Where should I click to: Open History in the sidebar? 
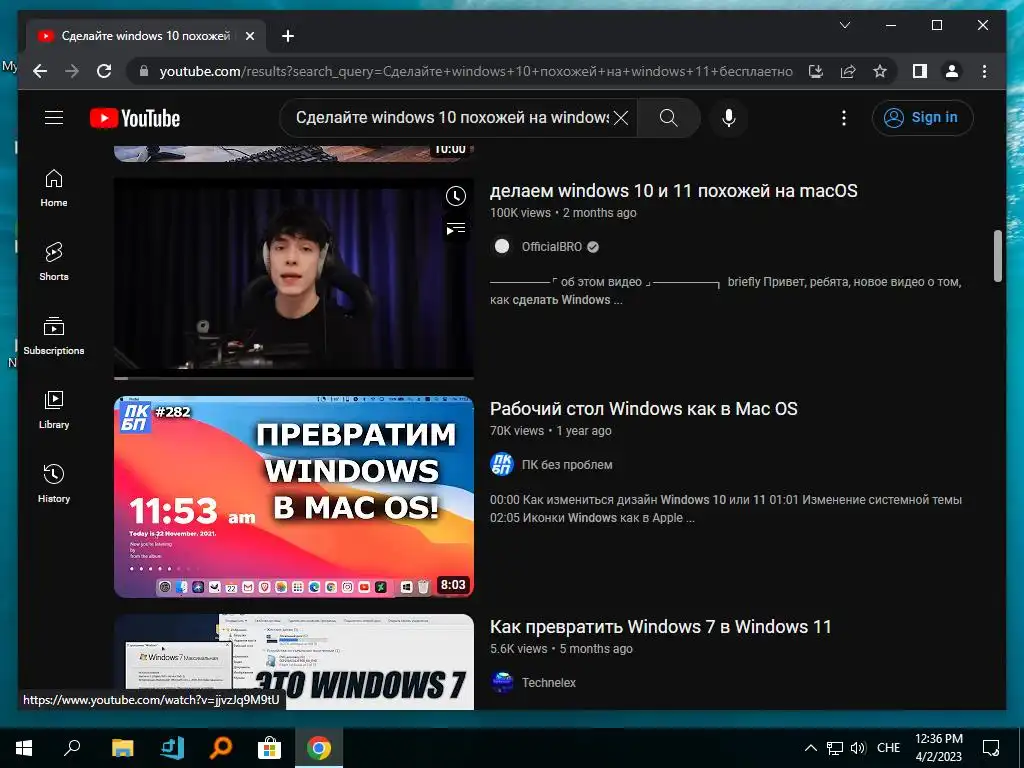[x=54, y=484]
